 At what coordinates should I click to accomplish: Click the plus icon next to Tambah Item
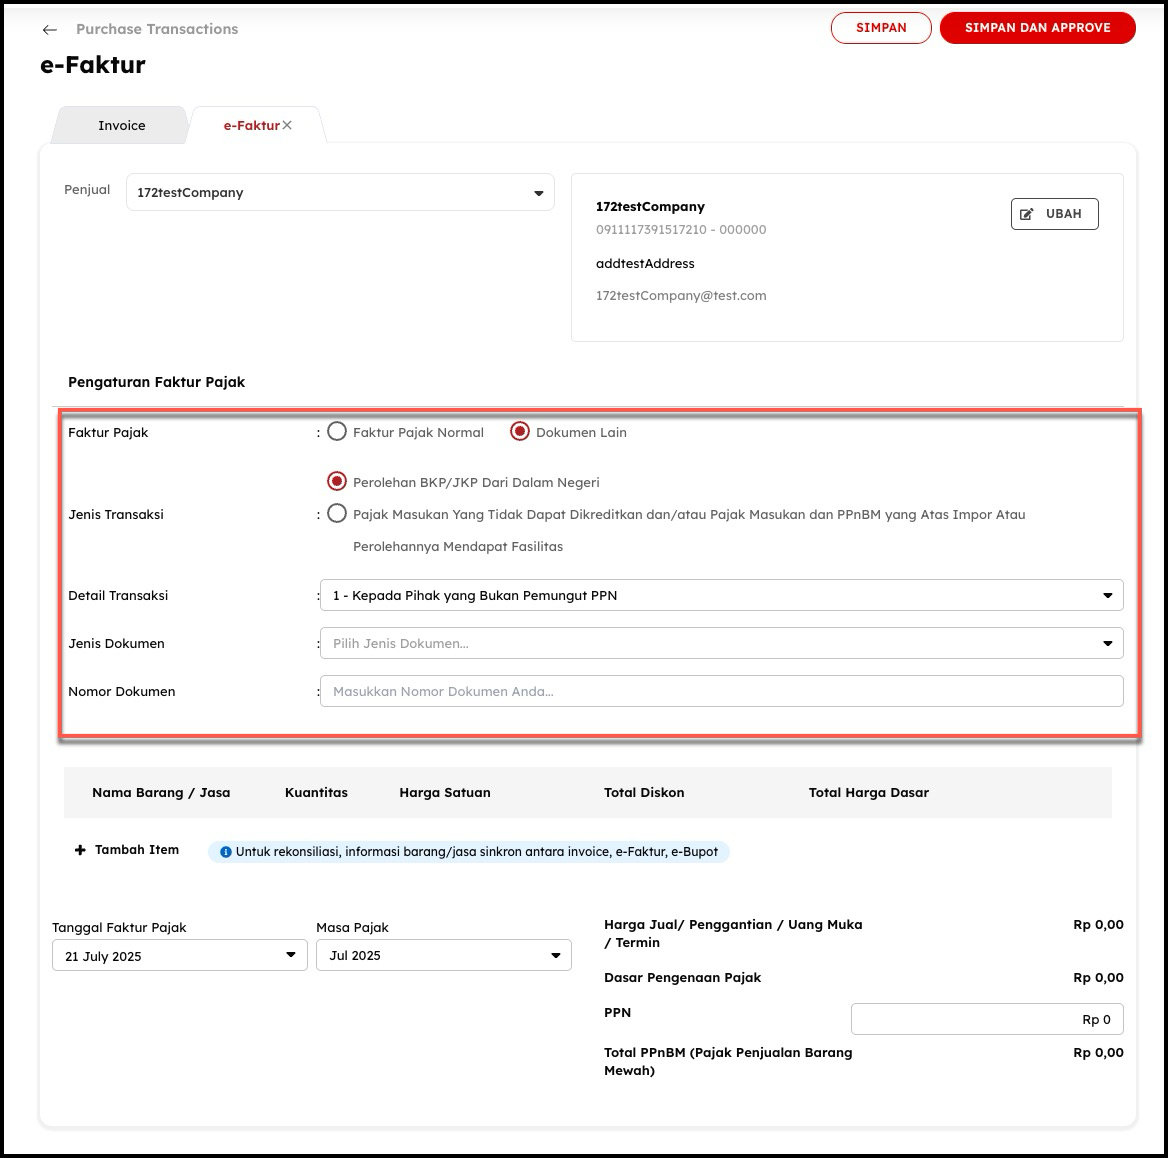click(x=80, y=850)
